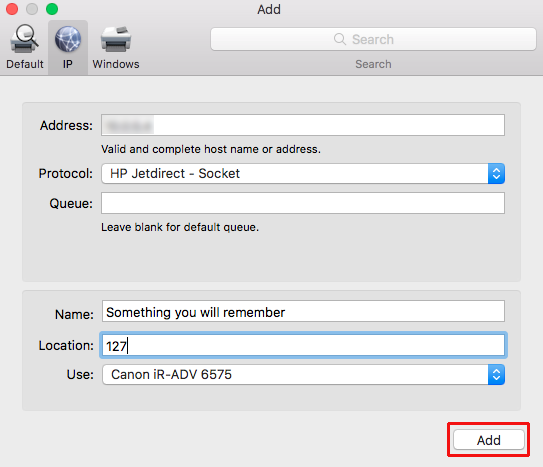This screenshot has width=543, height=467.
Task: Select the Default printer icon
Action: (24, 38)
